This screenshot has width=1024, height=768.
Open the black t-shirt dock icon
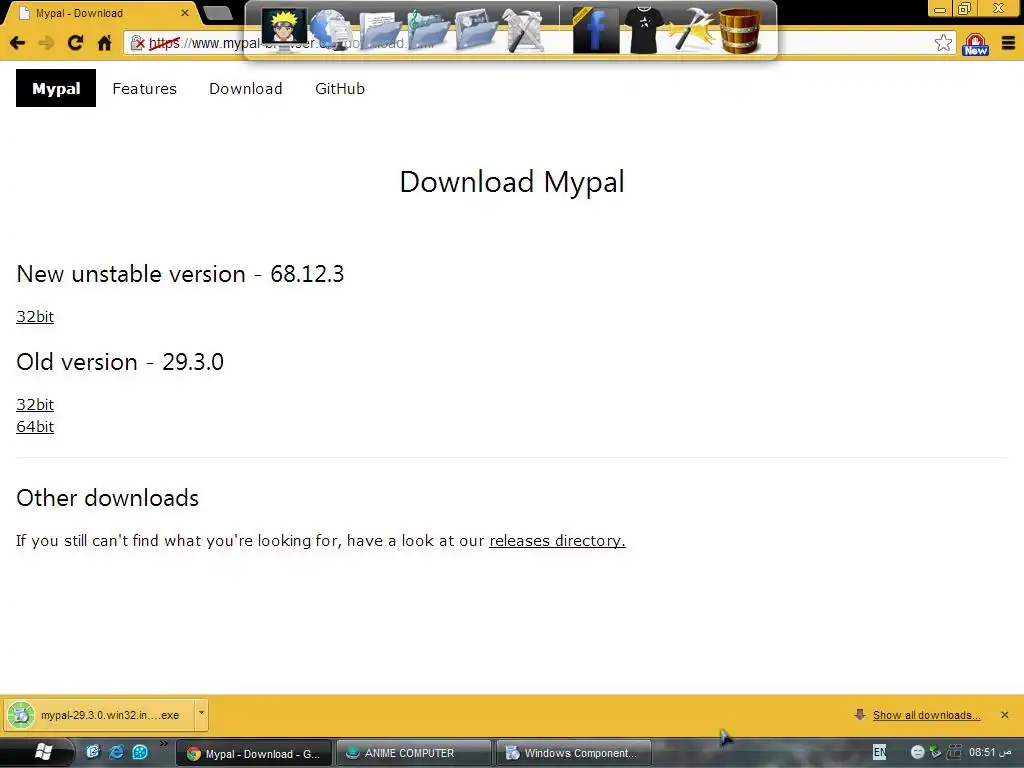tap(644, 29)
